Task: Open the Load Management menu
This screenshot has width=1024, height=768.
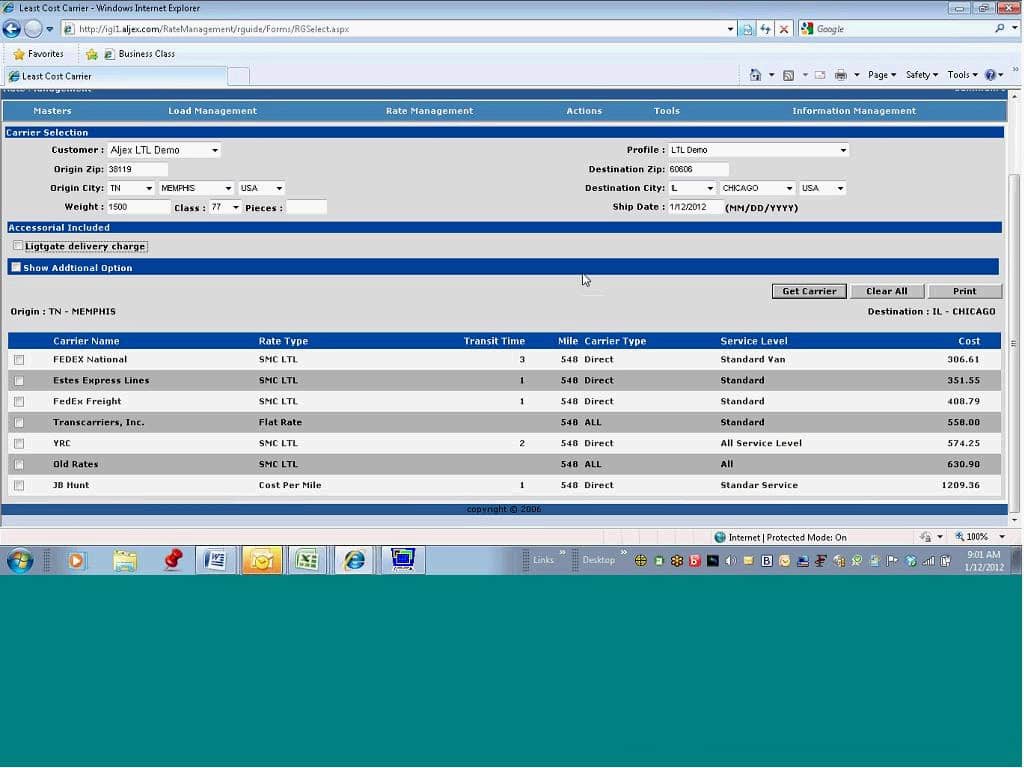Action: [x=212, y=111]
